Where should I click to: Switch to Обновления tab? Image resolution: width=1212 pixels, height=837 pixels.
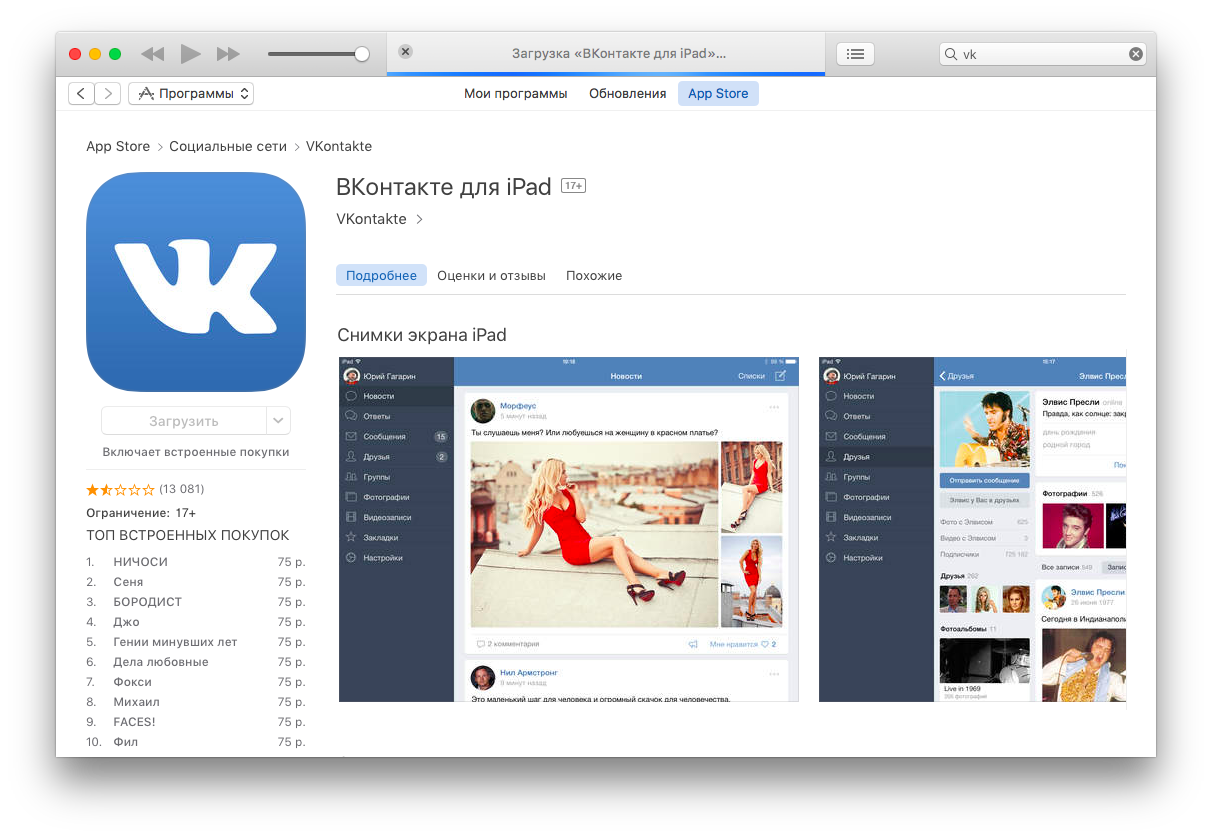[x=627, y=93]
